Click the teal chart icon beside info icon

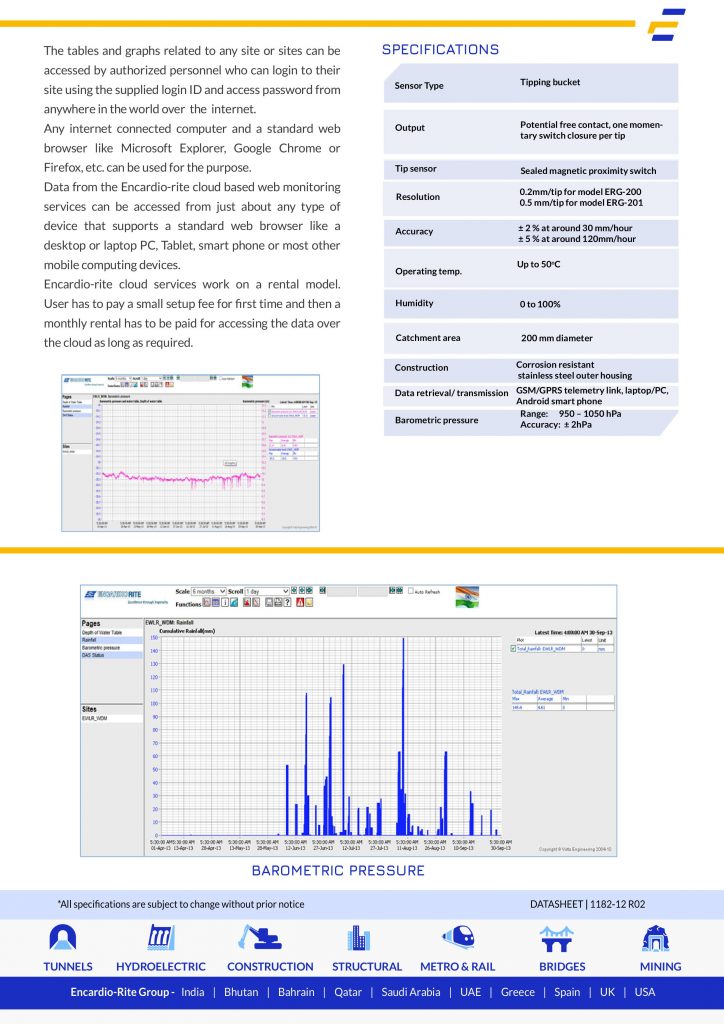(234, 602)
